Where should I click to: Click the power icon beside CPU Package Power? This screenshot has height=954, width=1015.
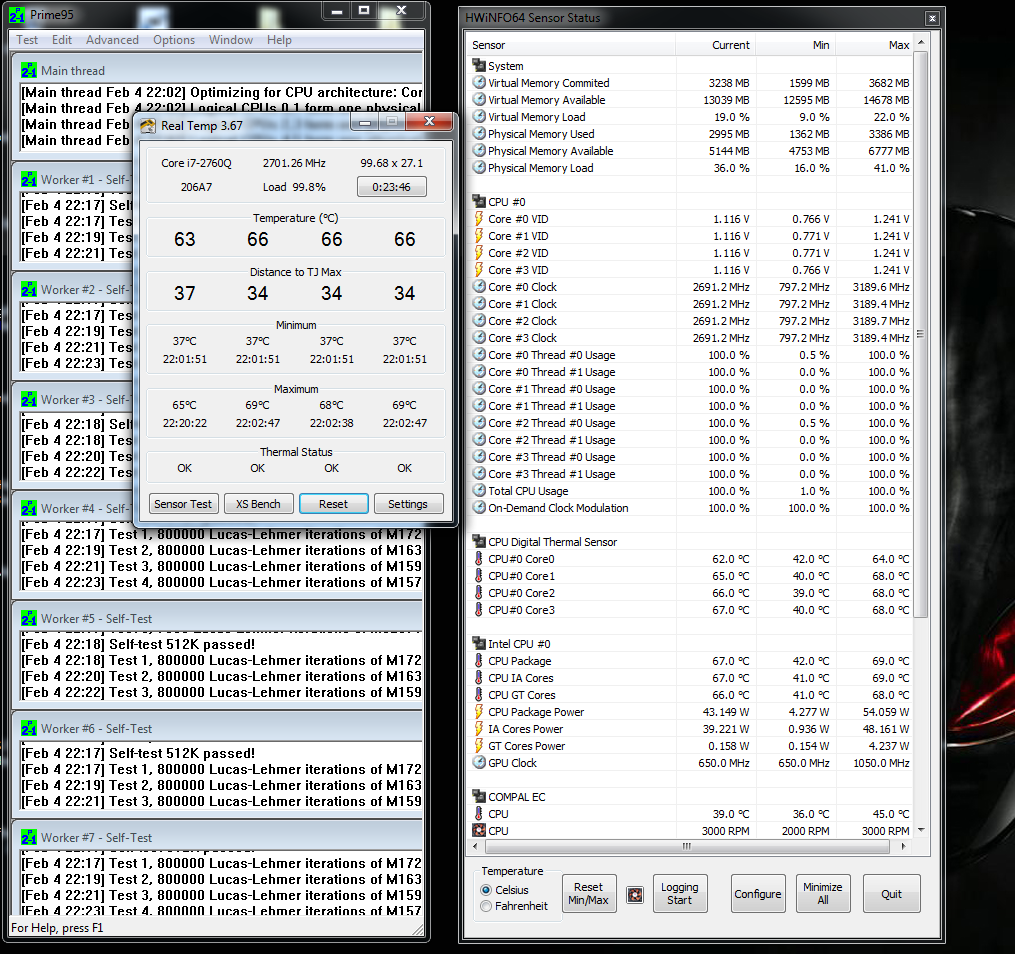coord(479,712)
